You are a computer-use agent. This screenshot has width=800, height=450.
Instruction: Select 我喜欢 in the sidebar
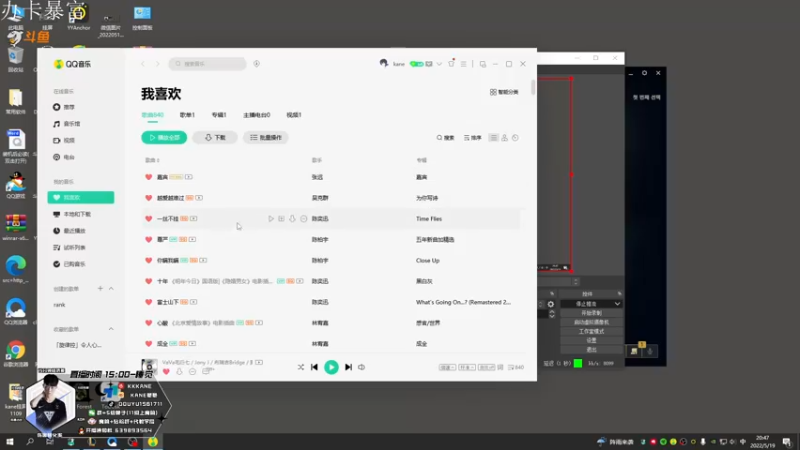coord(81,197)
